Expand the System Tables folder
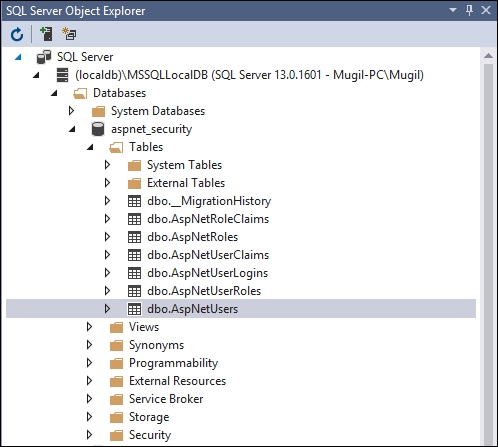Image resolution: width=498 pixels, height=447 pixels. (107, 165)
